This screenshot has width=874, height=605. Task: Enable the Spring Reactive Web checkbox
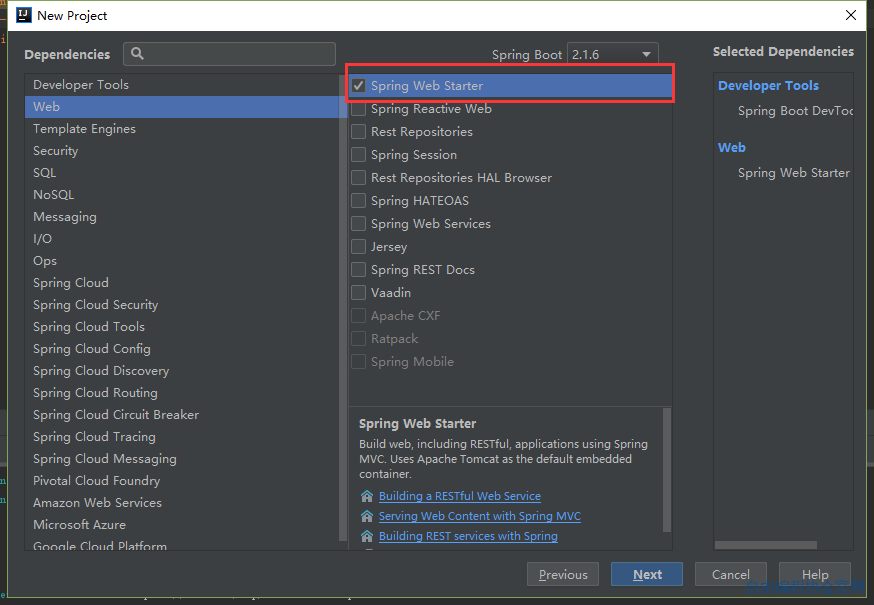(358, 109)
